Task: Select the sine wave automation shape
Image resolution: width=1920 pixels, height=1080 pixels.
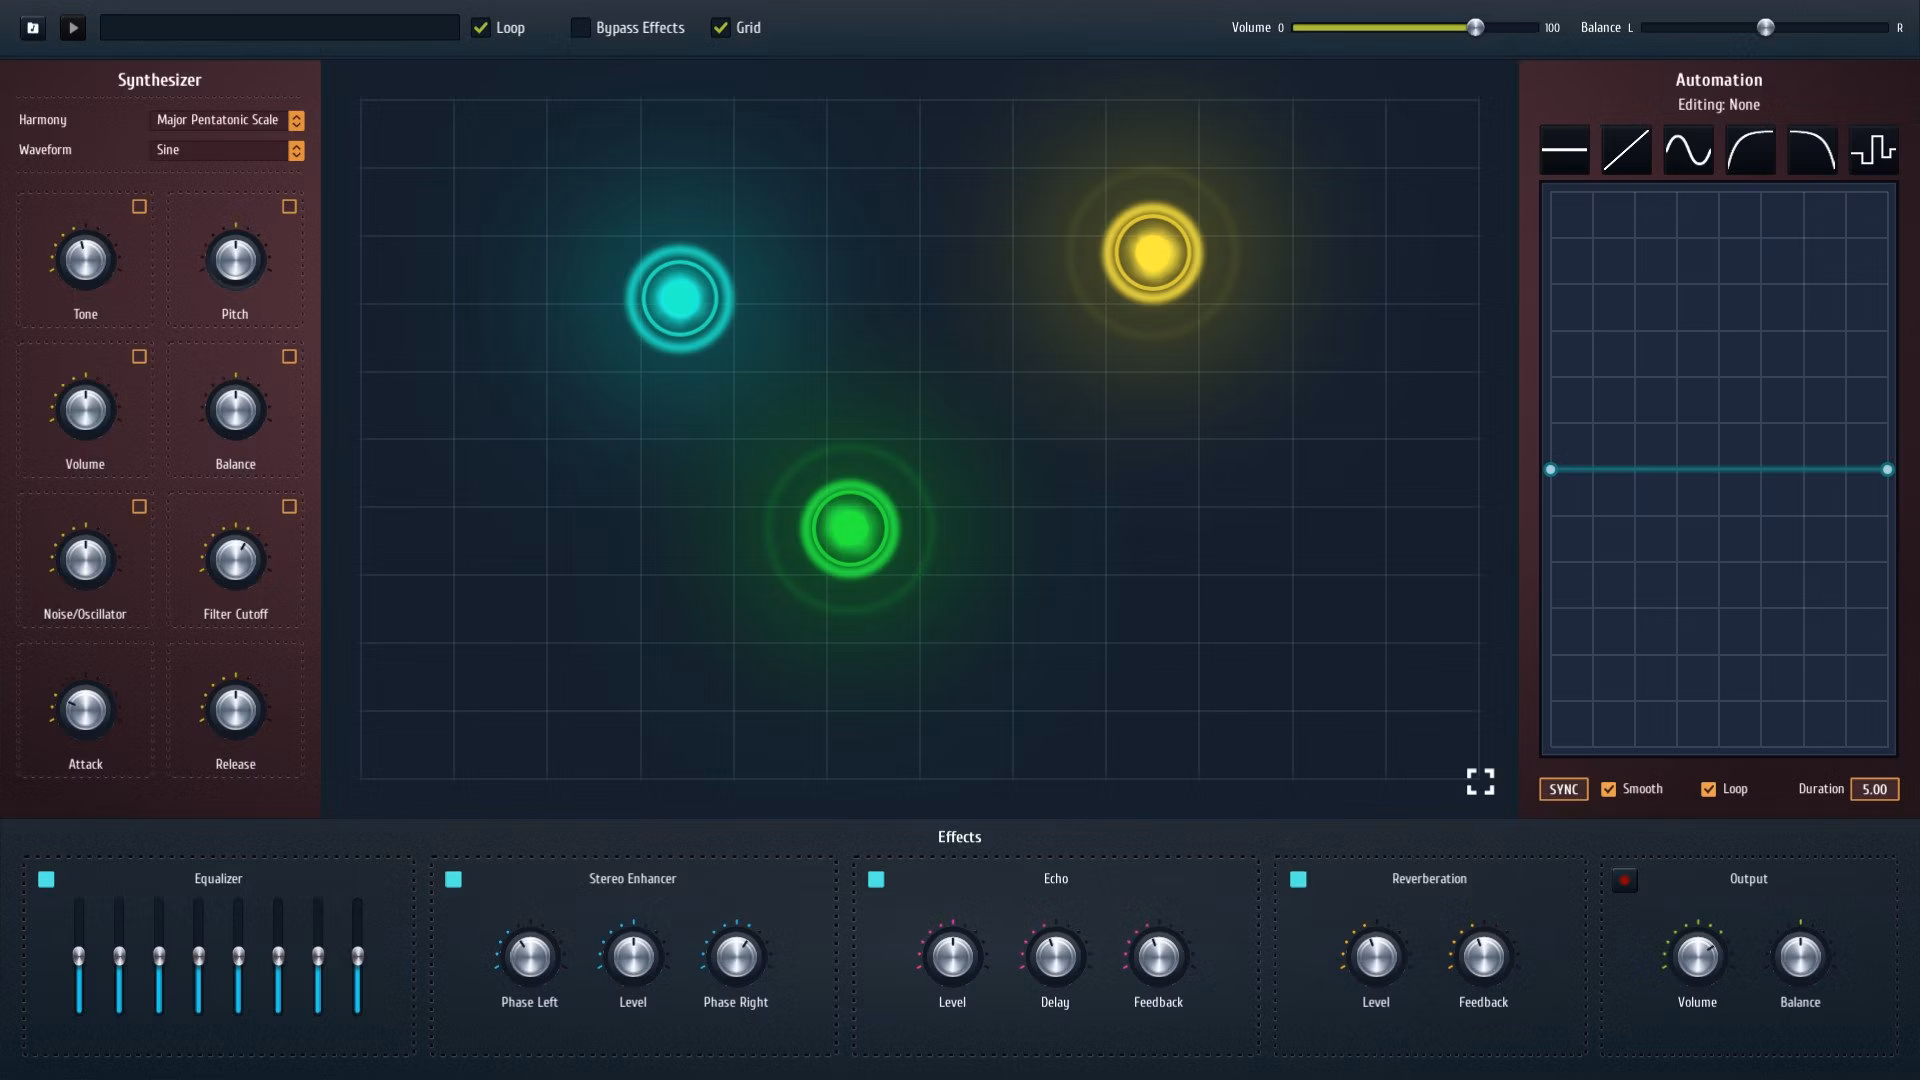Action: click(x=1688, y=150)
